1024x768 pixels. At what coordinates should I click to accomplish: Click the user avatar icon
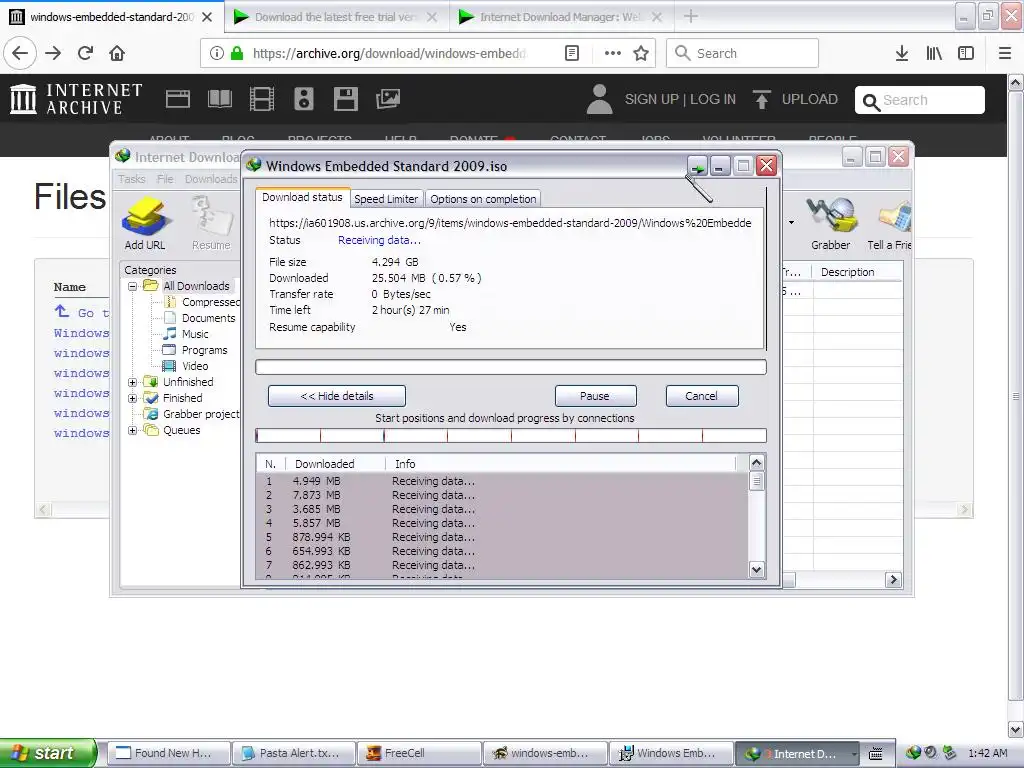click(x=599, y=99)
